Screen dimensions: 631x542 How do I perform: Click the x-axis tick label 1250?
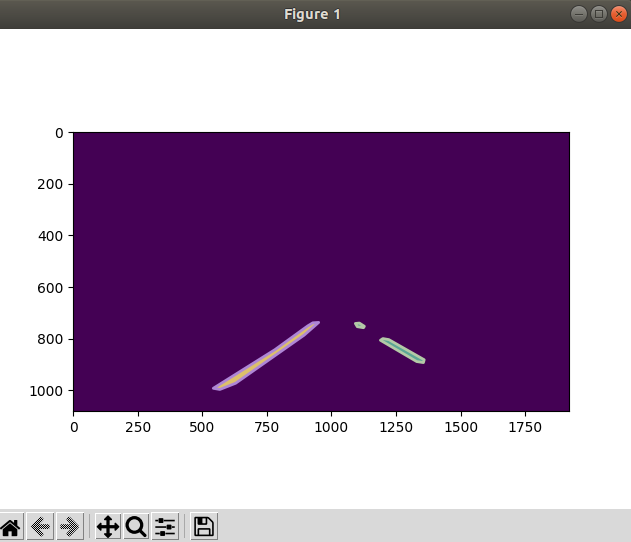pos(396,427)
